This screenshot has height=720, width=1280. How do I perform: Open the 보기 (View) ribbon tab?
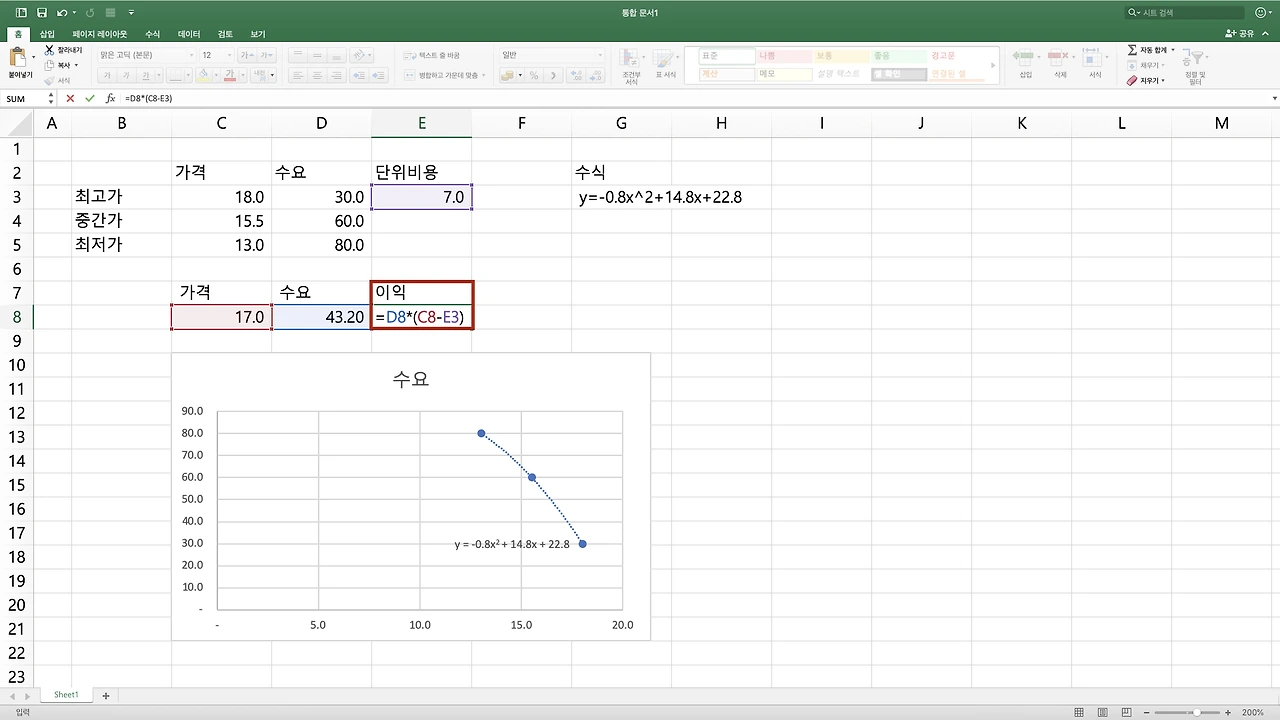[x=258, y=34]
